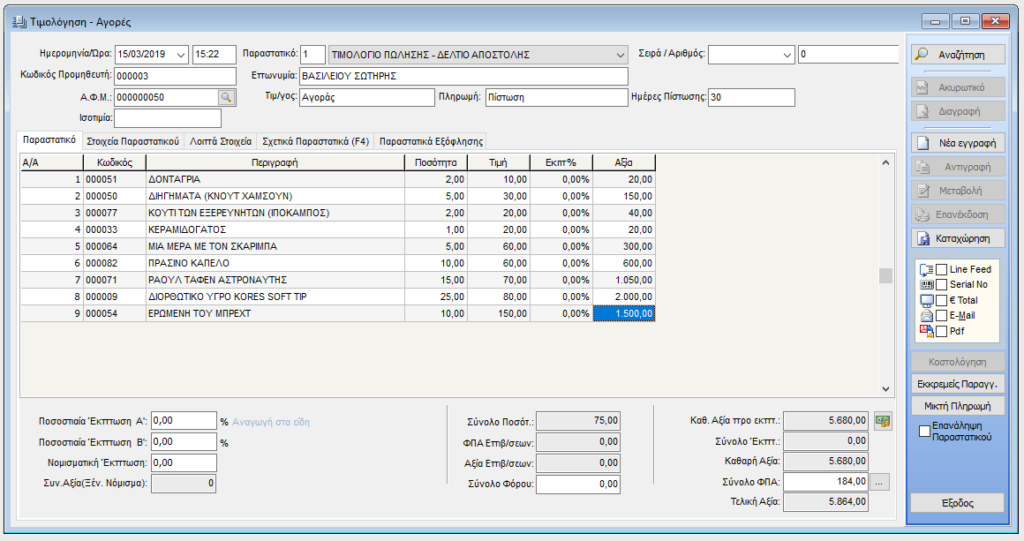The height and width of the screenshot is (541, 1024).
Task: Save with the Καταχώρηση button
Action: [958, 238]
